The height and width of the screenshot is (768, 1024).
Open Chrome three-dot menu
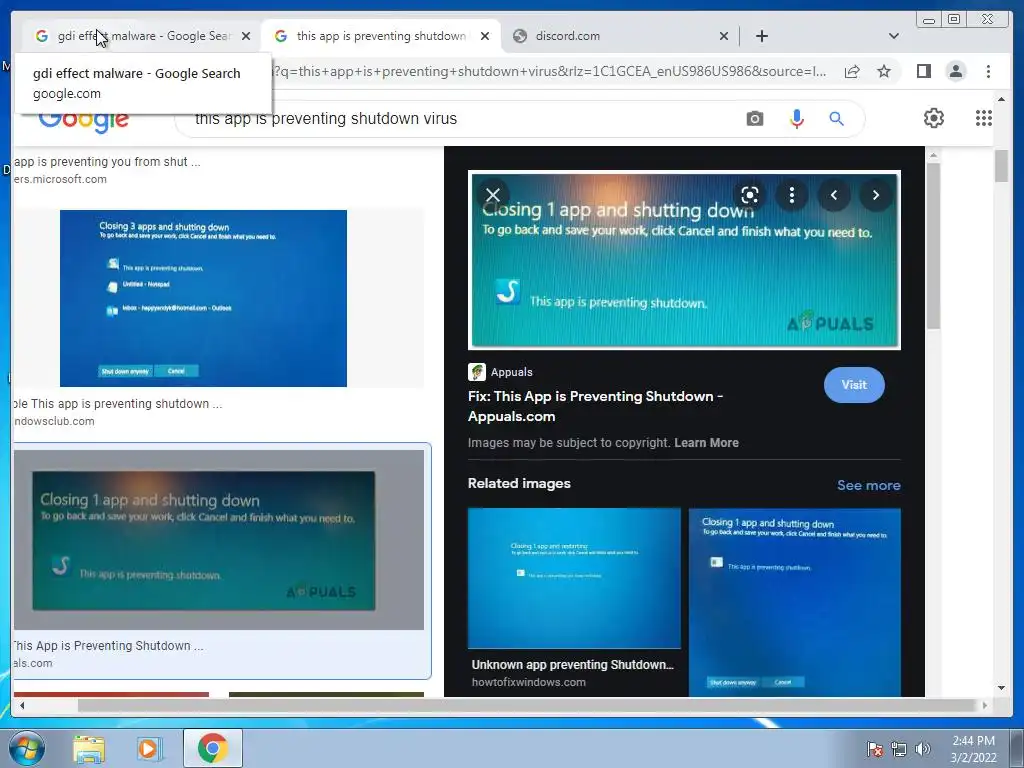(988, 71)
